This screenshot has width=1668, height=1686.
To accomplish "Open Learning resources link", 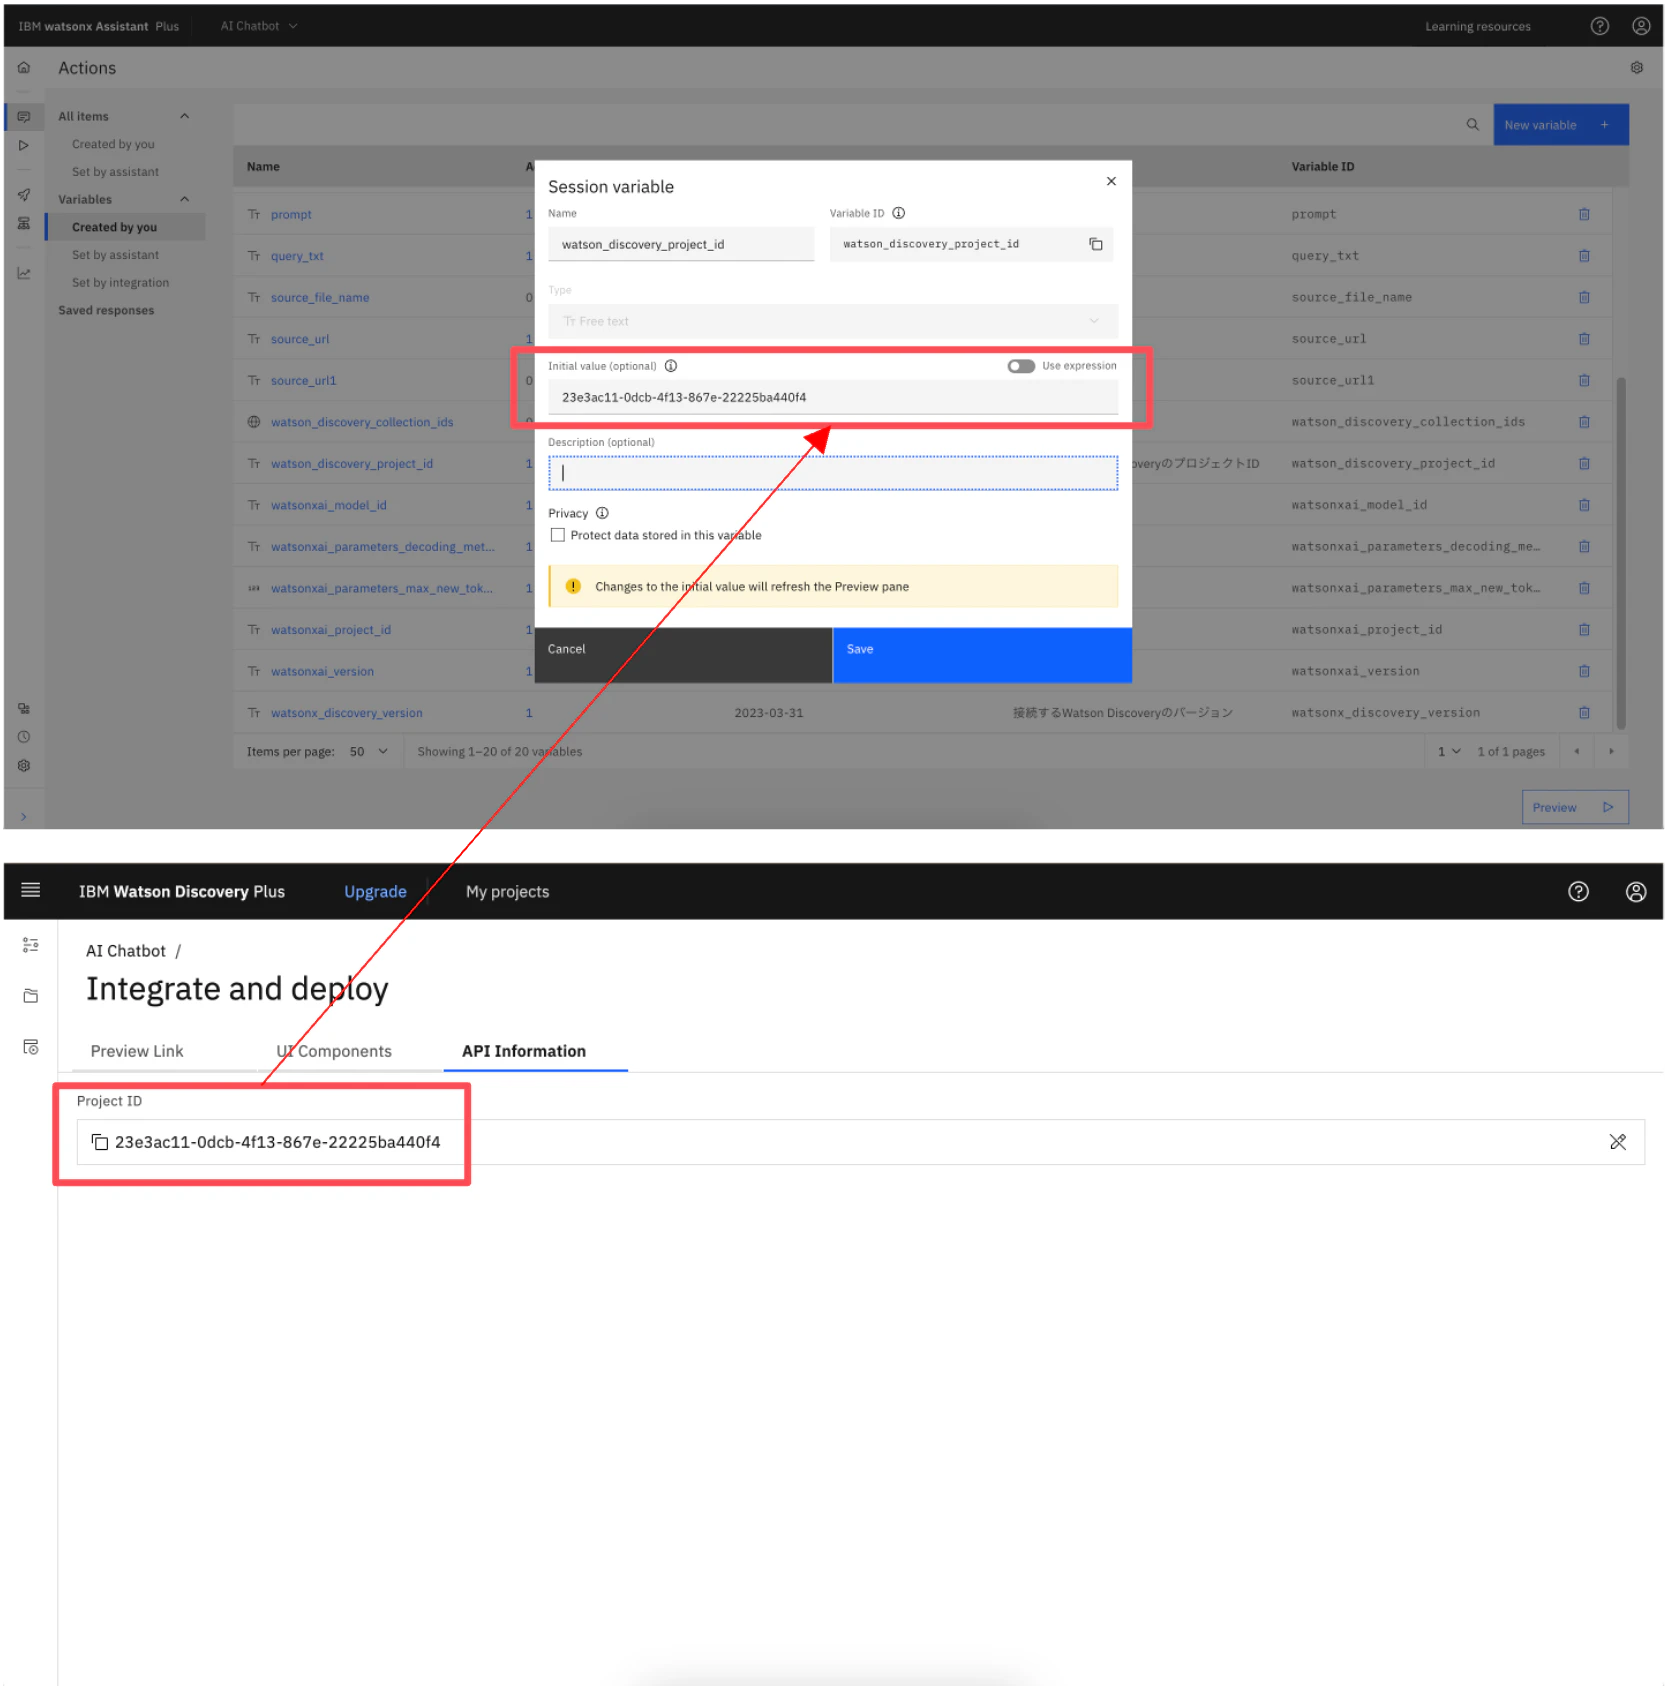I will (x=1477, y=26).
